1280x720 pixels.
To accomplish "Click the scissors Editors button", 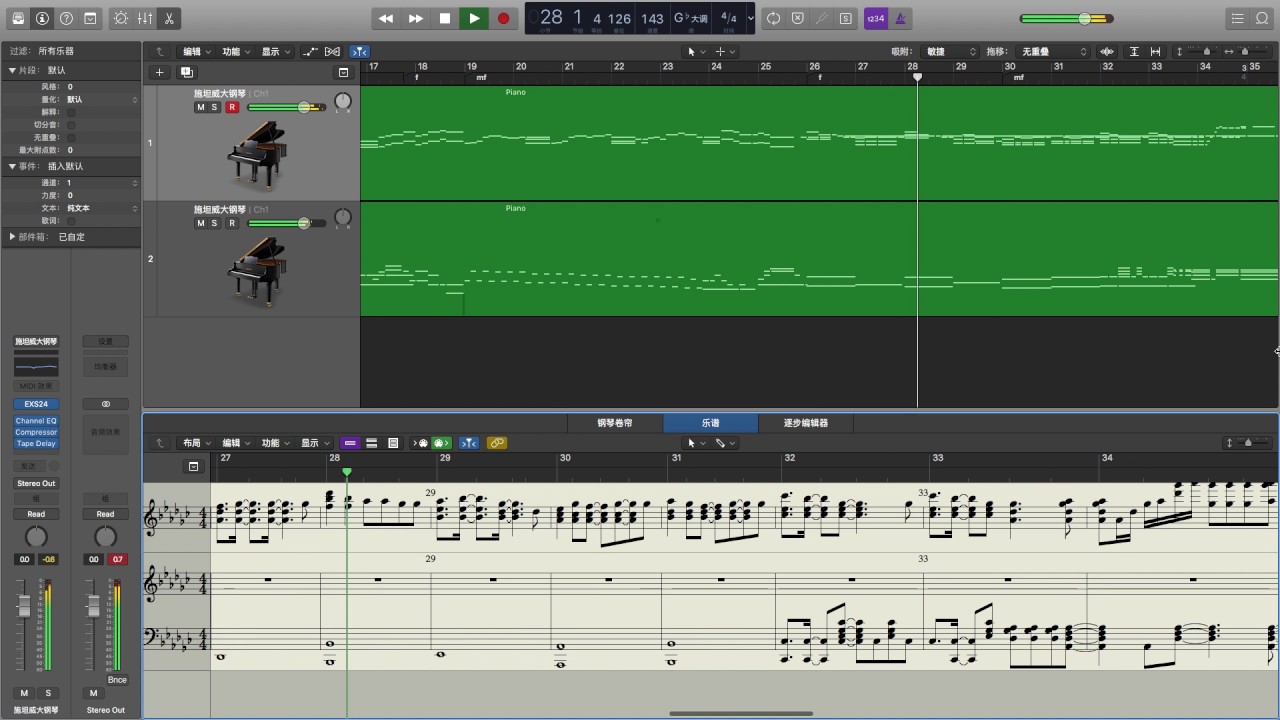I will click(169, 19).
